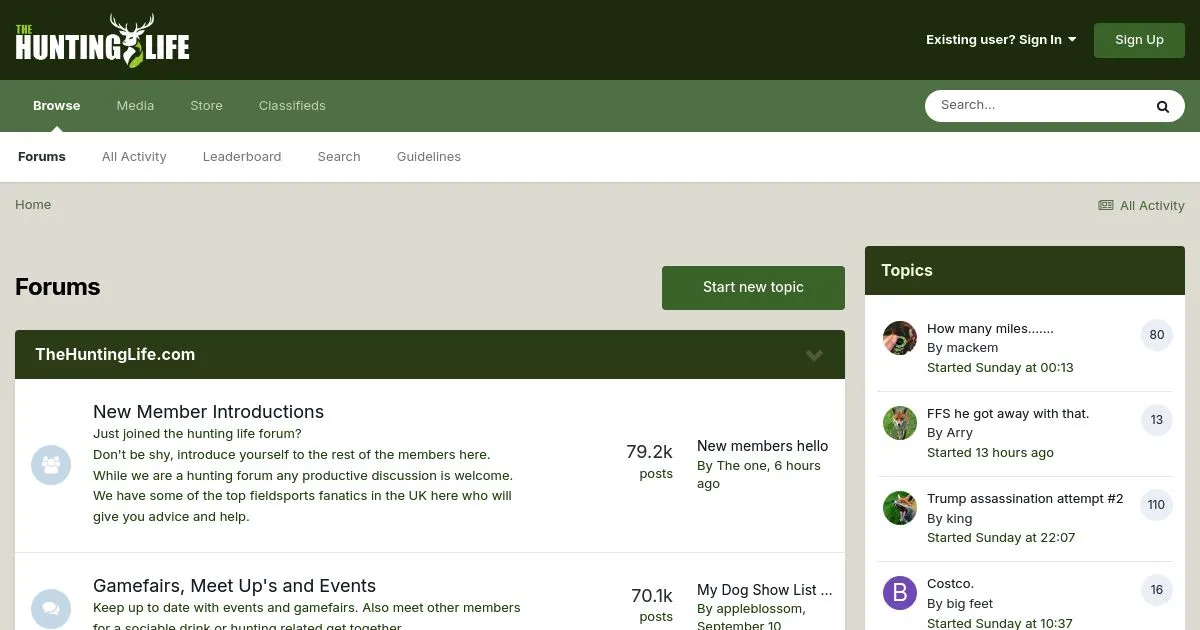
Task: Click The Hunting Life deer logo
Action: 102,40
